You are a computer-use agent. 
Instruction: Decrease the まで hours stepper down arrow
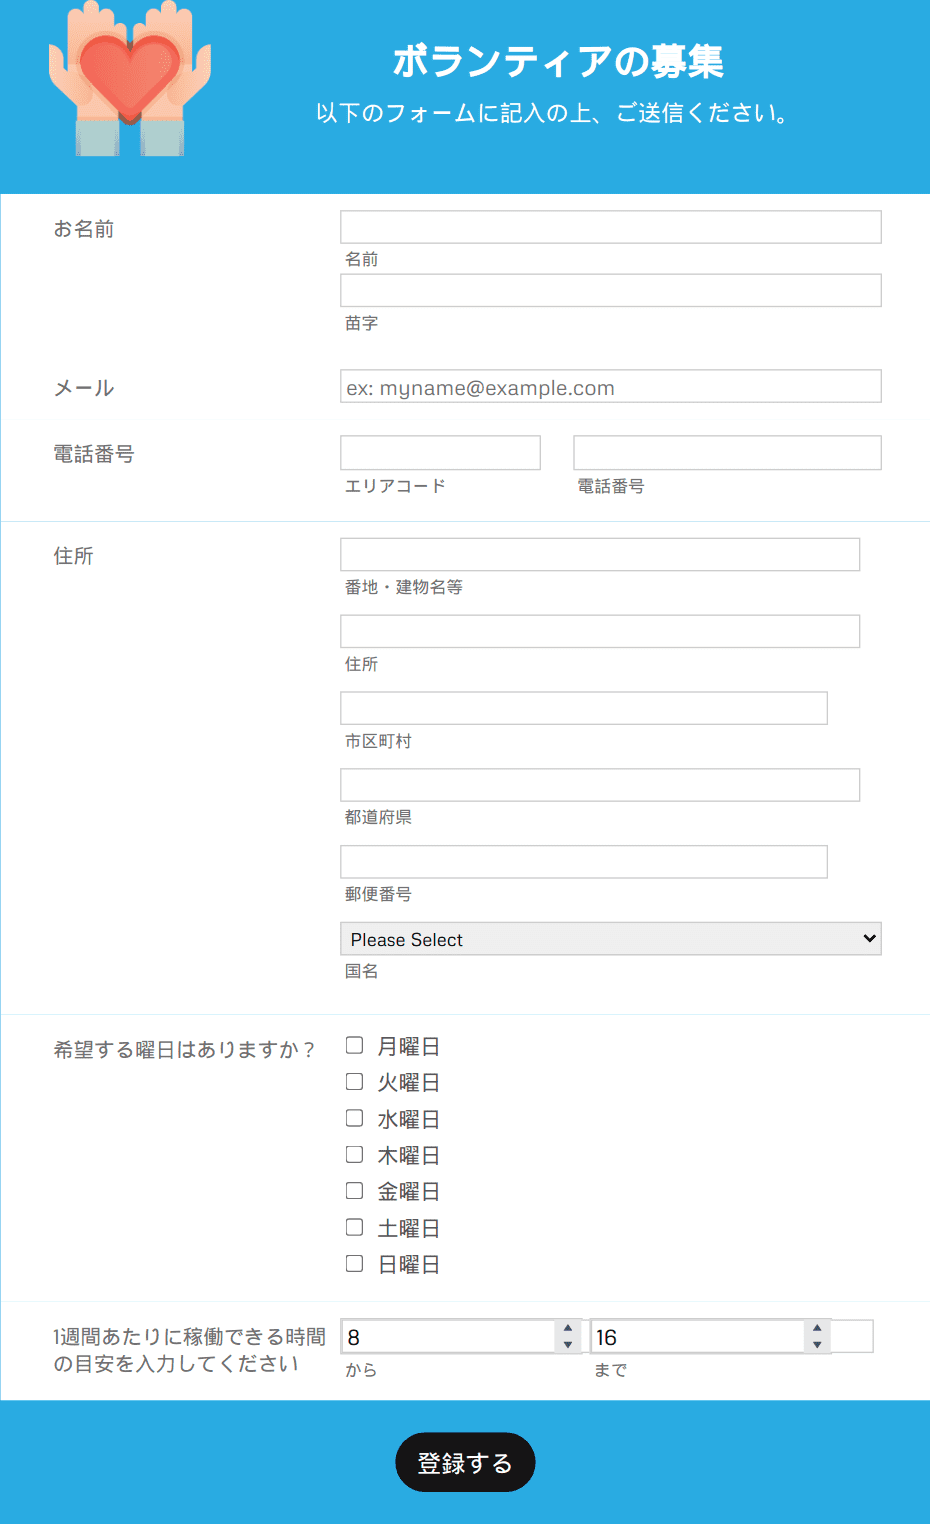pos(817,1345)
